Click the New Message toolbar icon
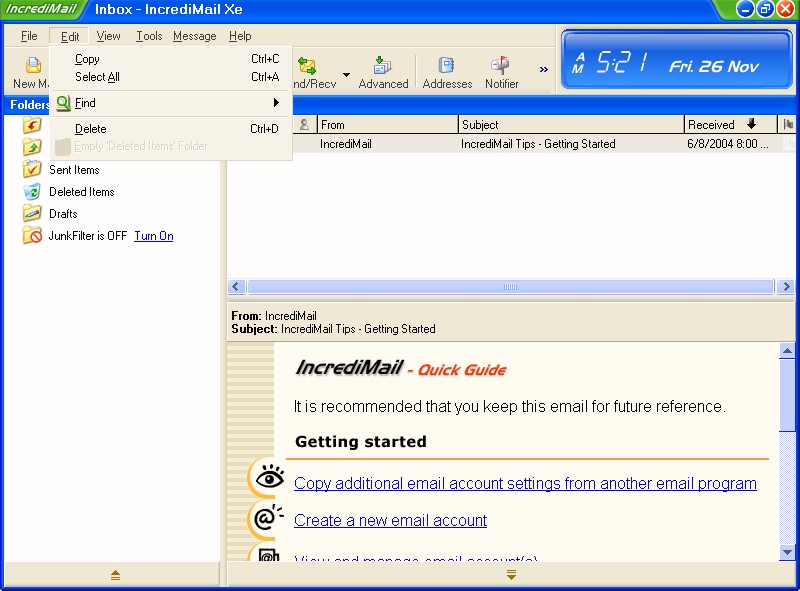Screen dimensions: 800x591 tap(30, 67)
